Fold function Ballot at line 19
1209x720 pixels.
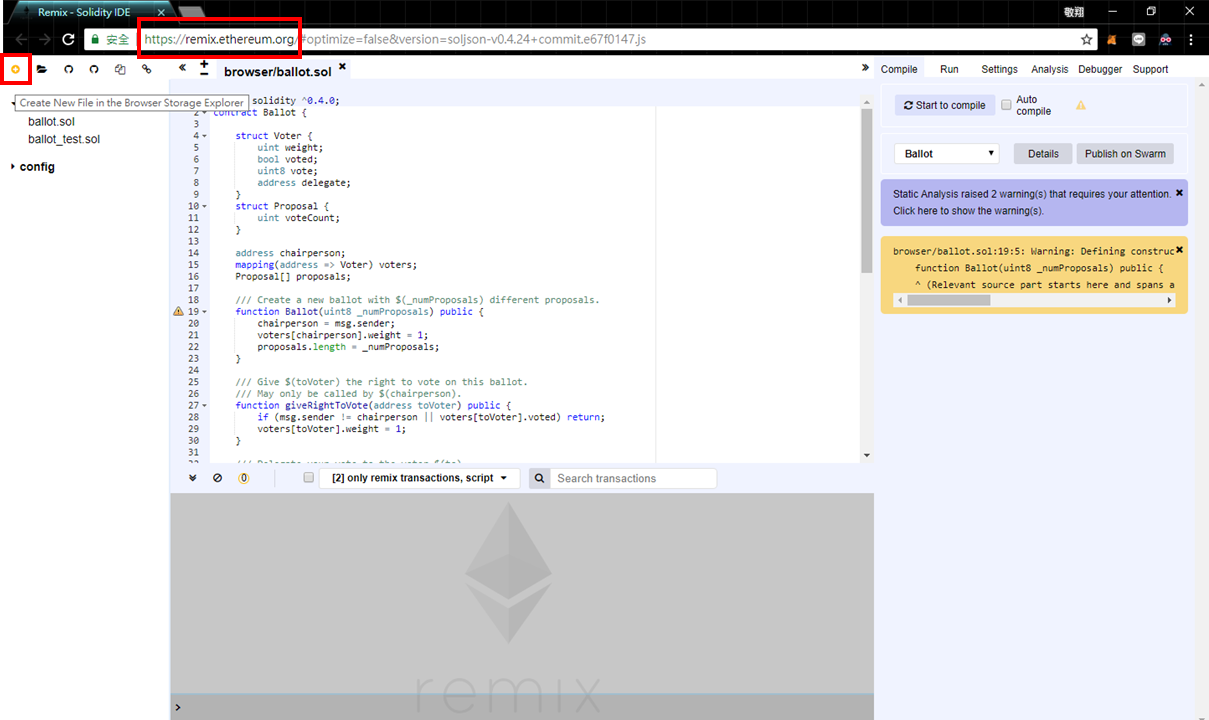205,312
